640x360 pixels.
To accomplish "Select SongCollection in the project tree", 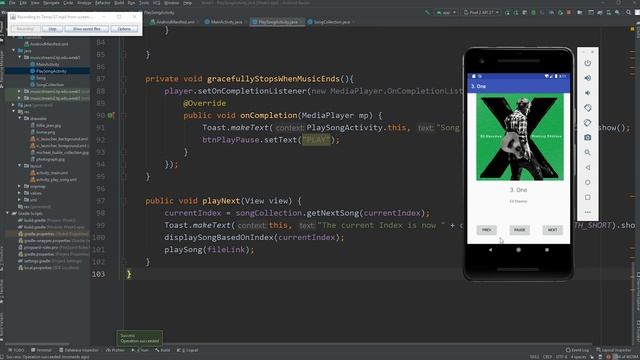I will (x=50, y=84).
